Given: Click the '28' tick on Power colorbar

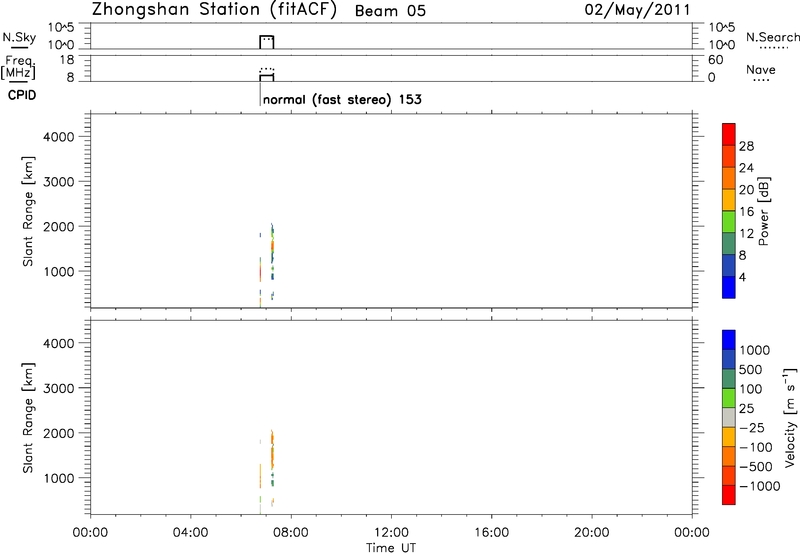Looking at the screenshot, I should click(x=746, y=146).
